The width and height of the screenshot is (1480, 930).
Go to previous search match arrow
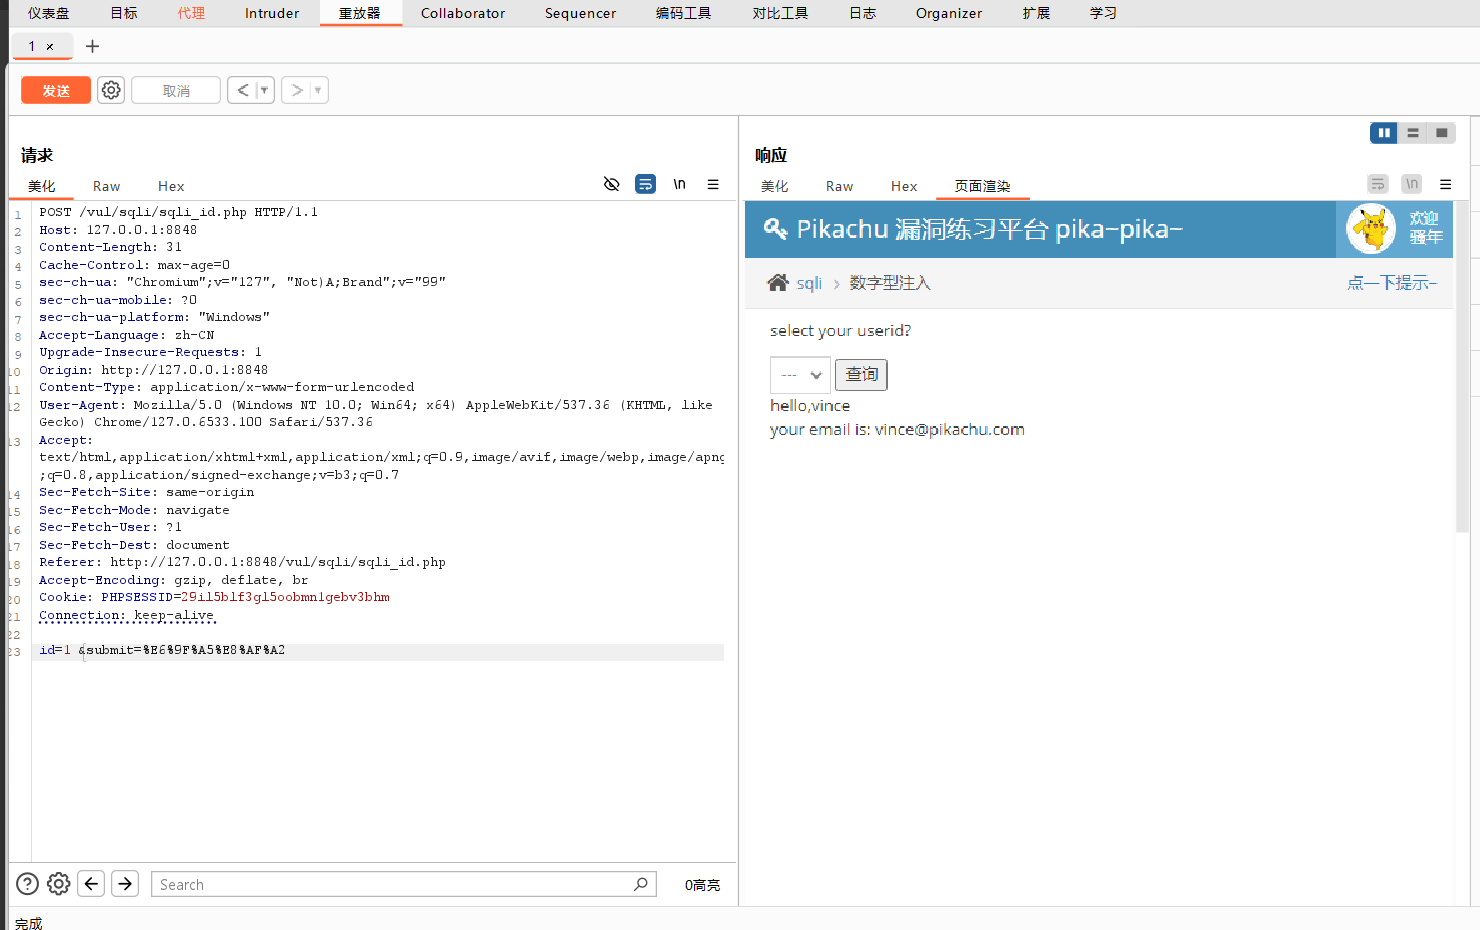[91, 884]
